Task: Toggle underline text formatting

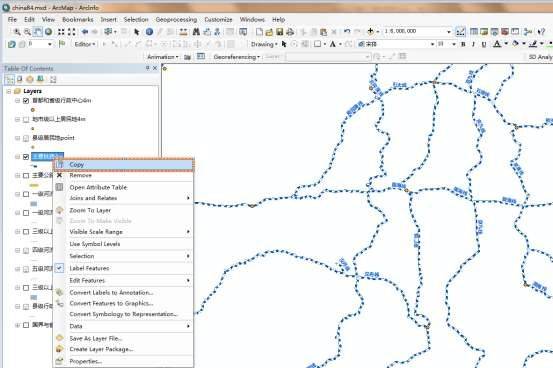Action: (x=484, y=44)
